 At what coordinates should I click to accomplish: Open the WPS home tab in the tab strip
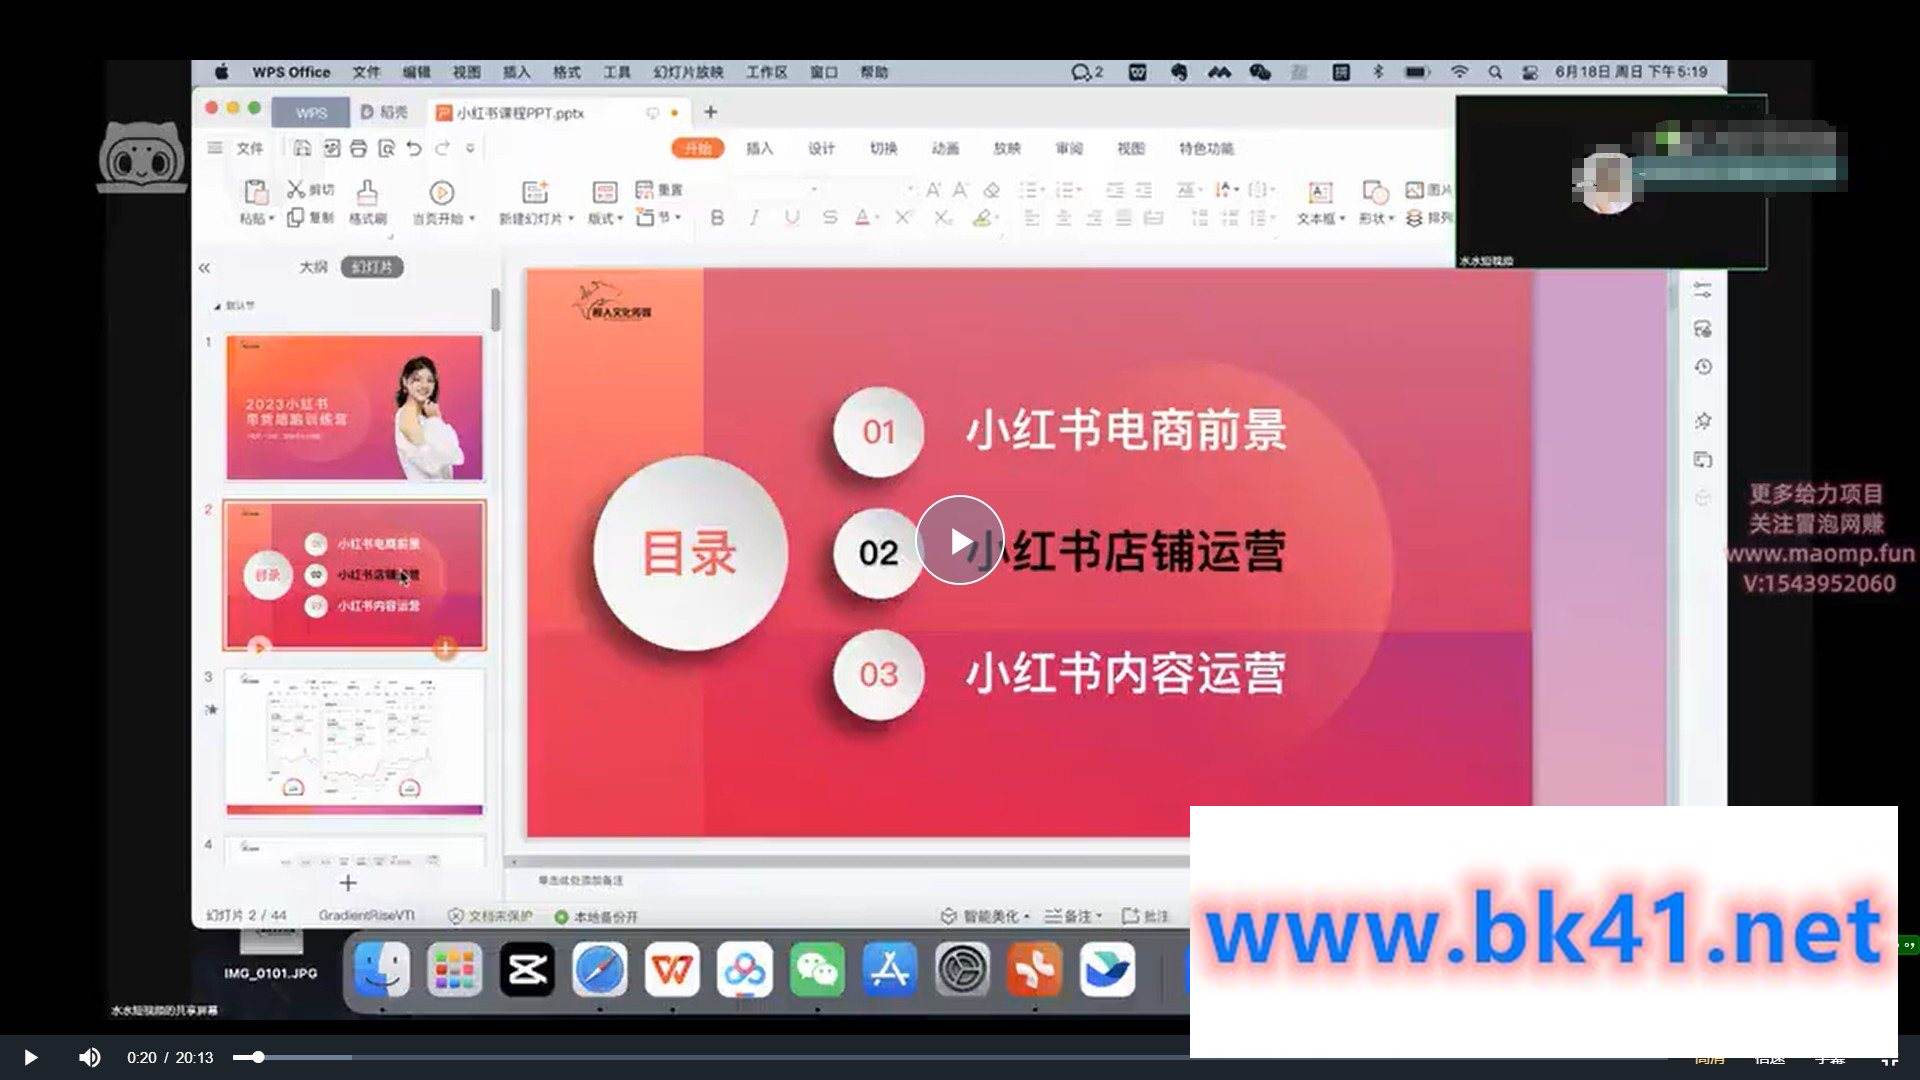[x=311, y=113]
